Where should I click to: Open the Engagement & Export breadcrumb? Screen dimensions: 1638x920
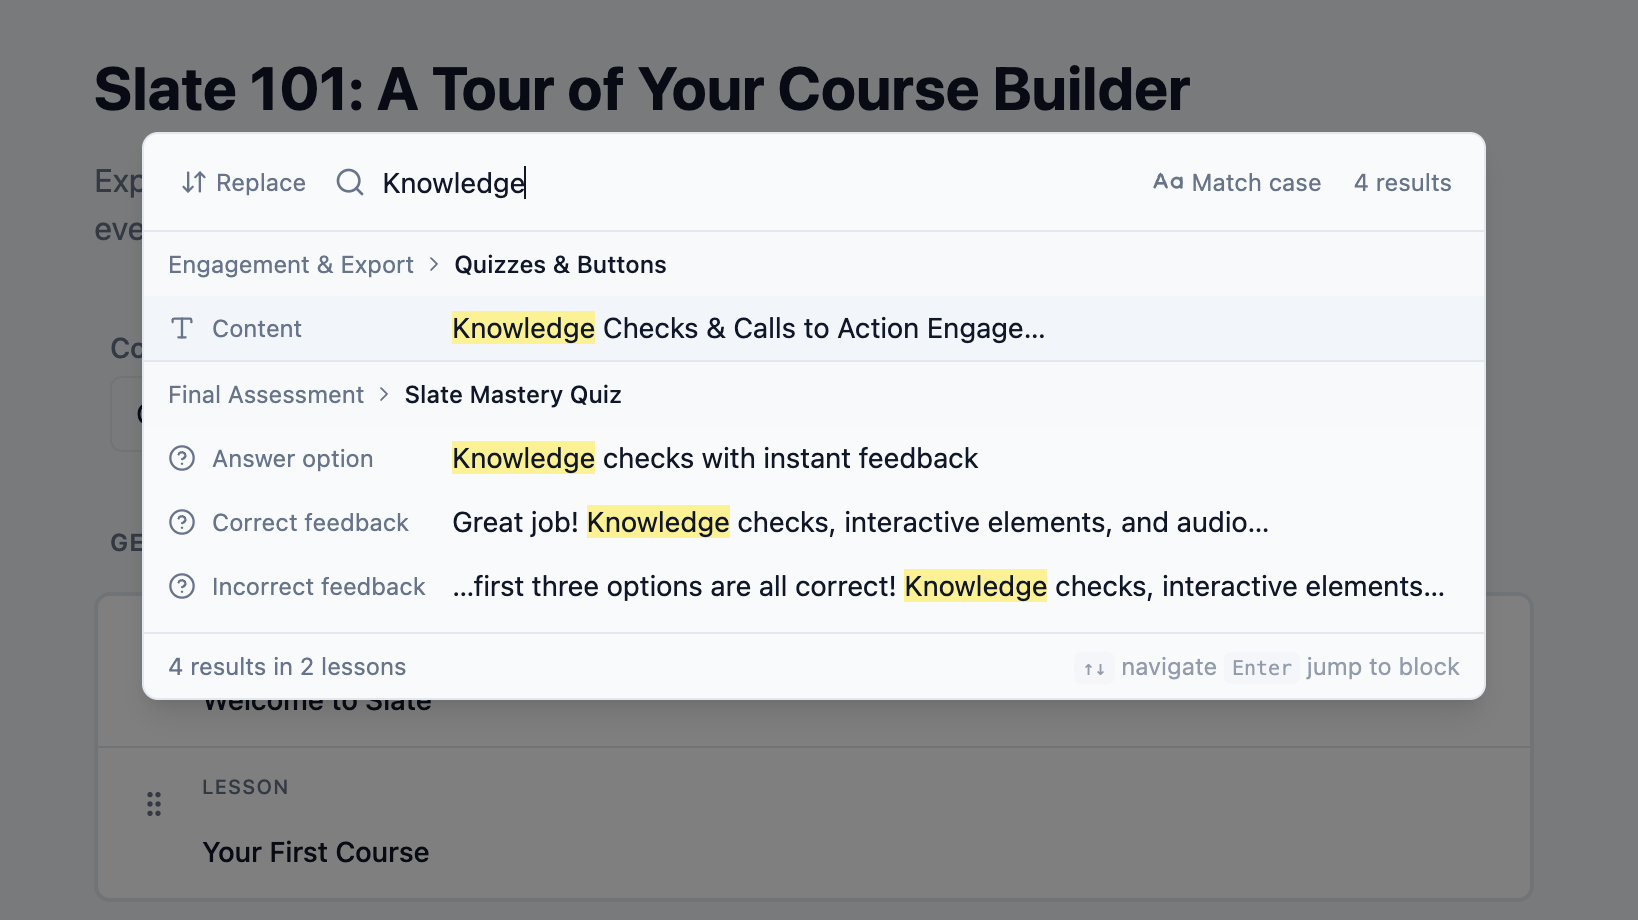[290, 264]
